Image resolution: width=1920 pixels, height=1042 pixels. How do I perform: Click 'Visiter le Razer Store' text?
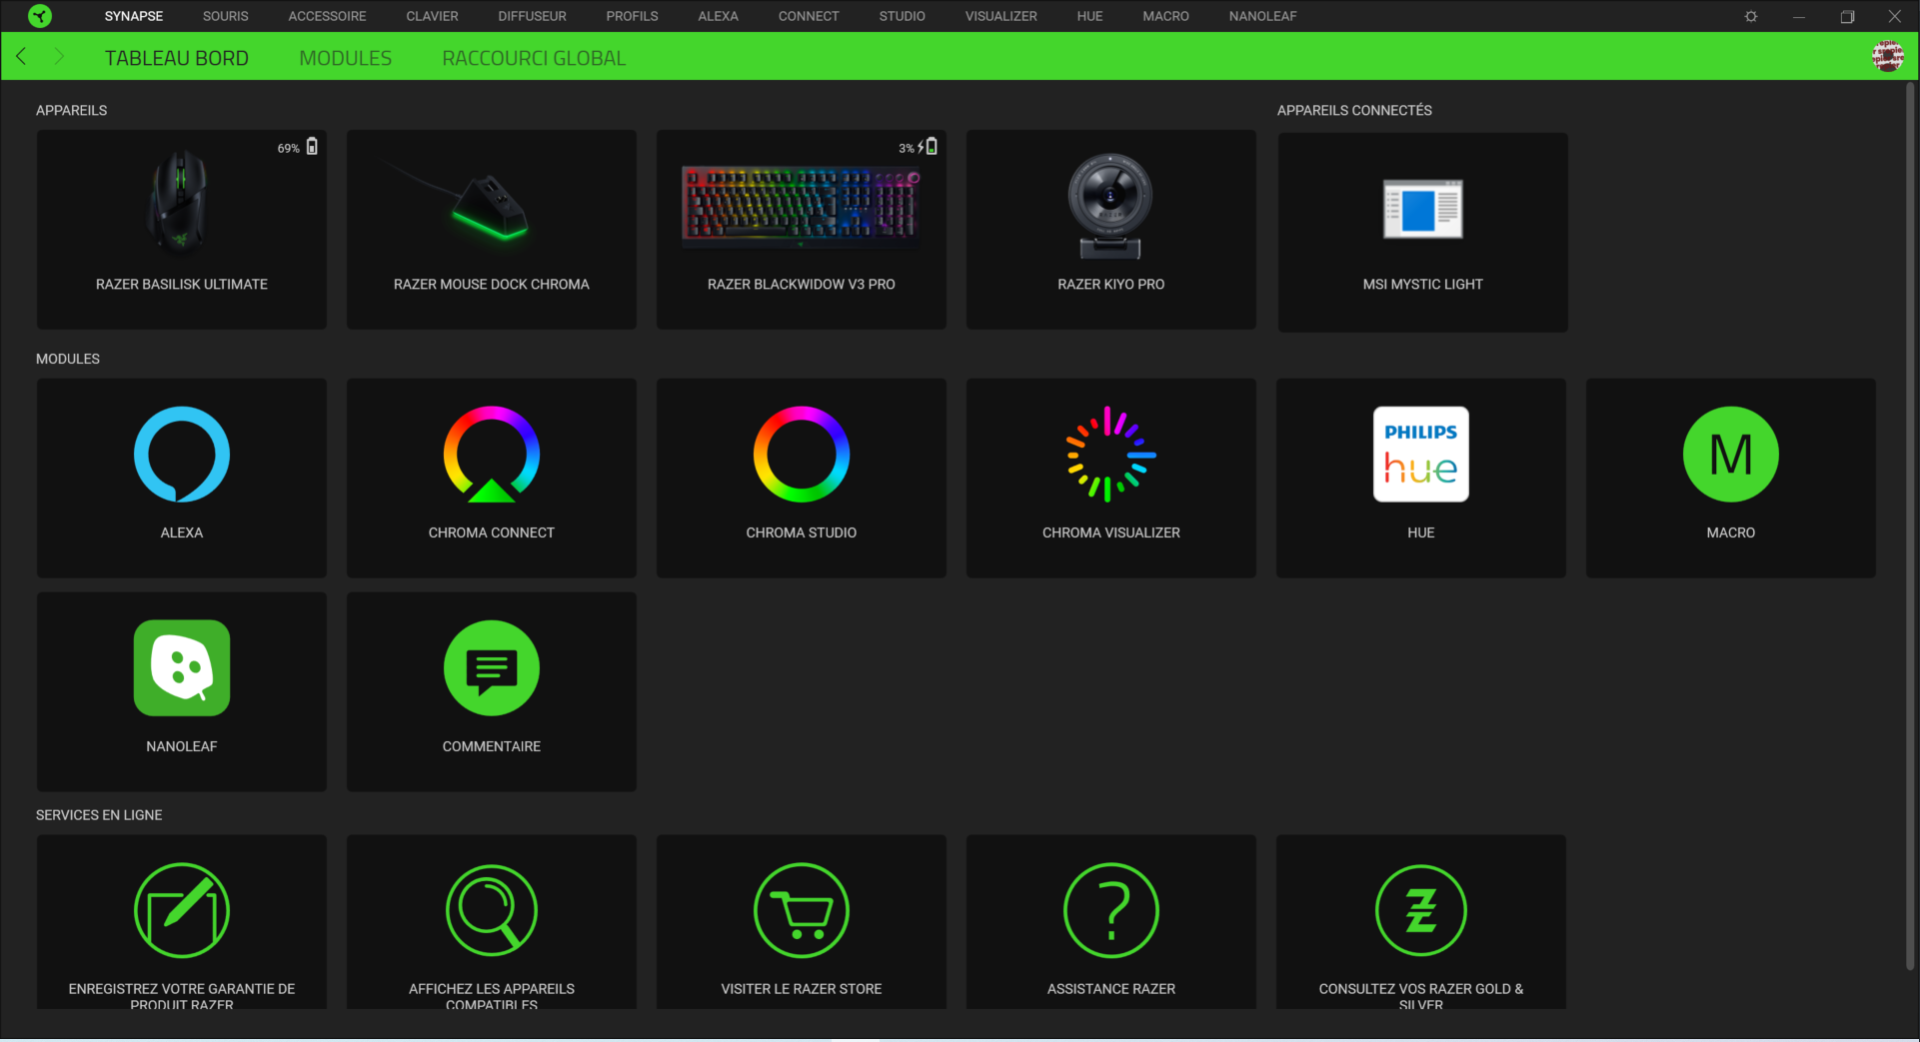[801, 989]
